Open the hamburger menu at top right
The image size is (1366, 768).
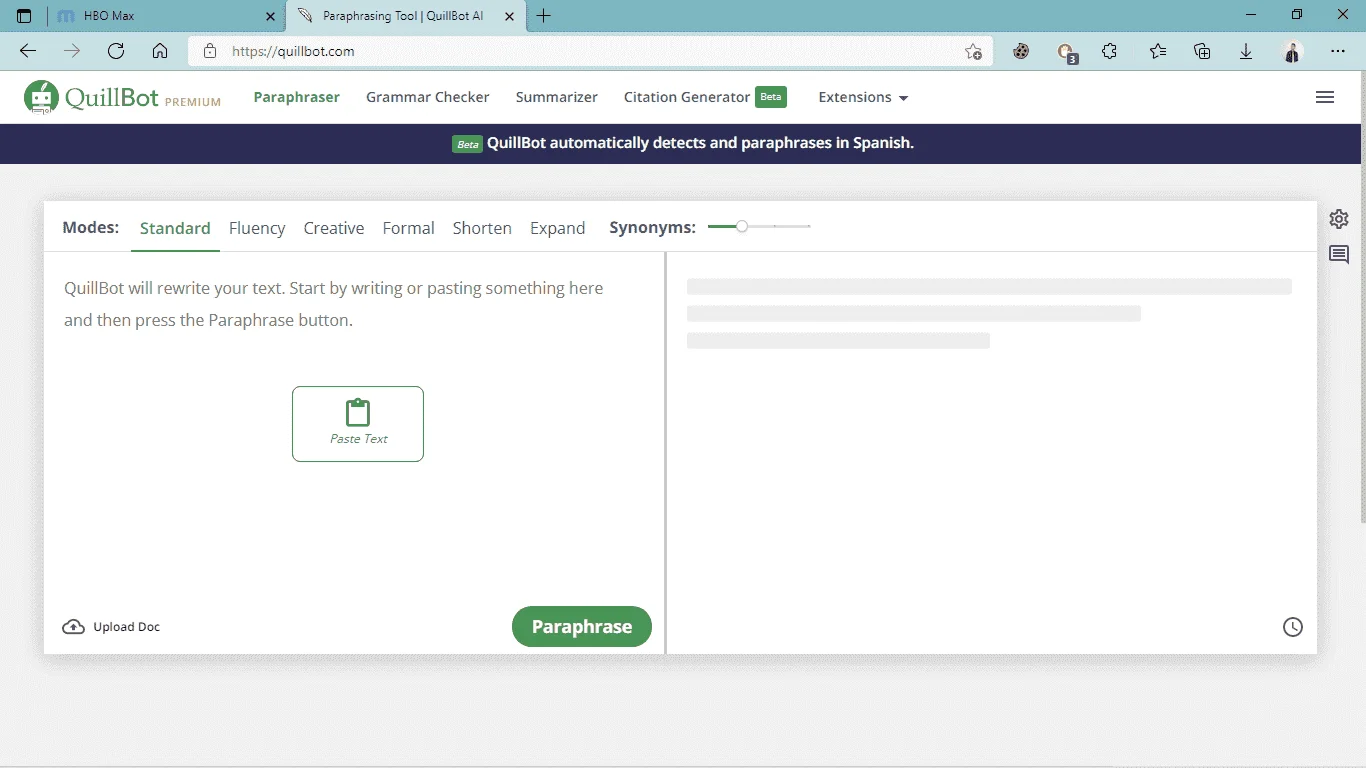click(1325, 97)
